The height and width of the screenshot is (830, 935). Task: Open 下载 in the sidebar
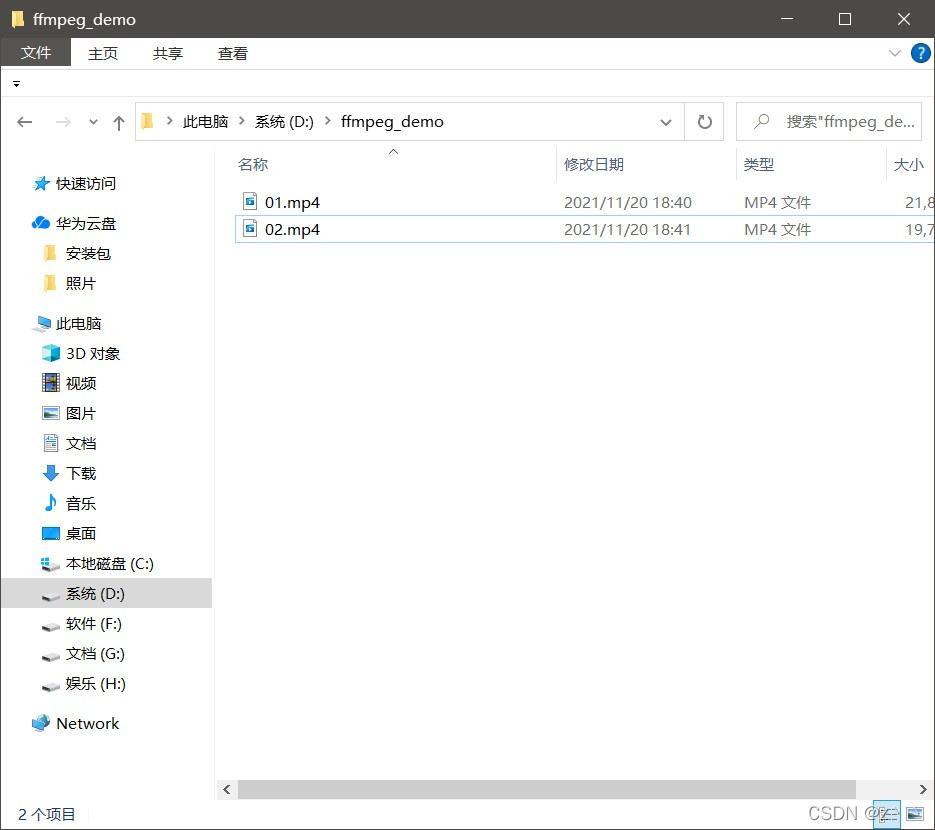(x=81, y=473)
